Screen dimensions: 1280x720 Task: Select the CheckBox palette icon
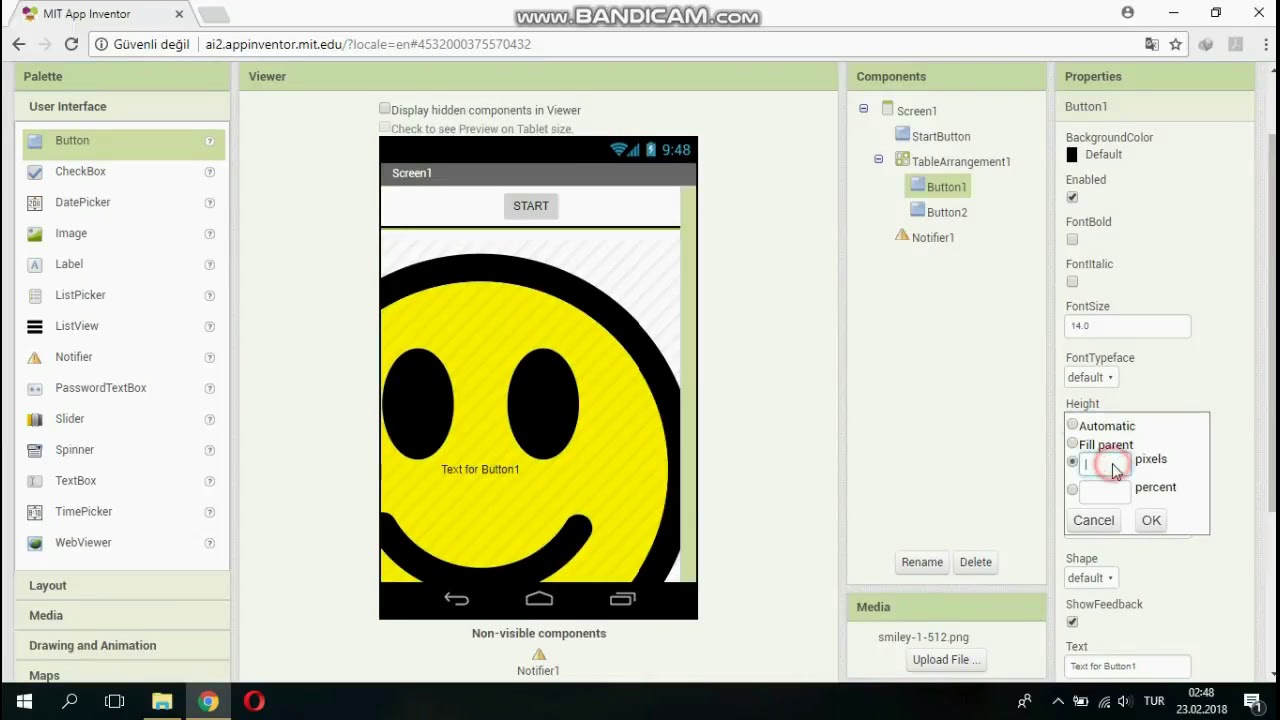pos(35,172)
